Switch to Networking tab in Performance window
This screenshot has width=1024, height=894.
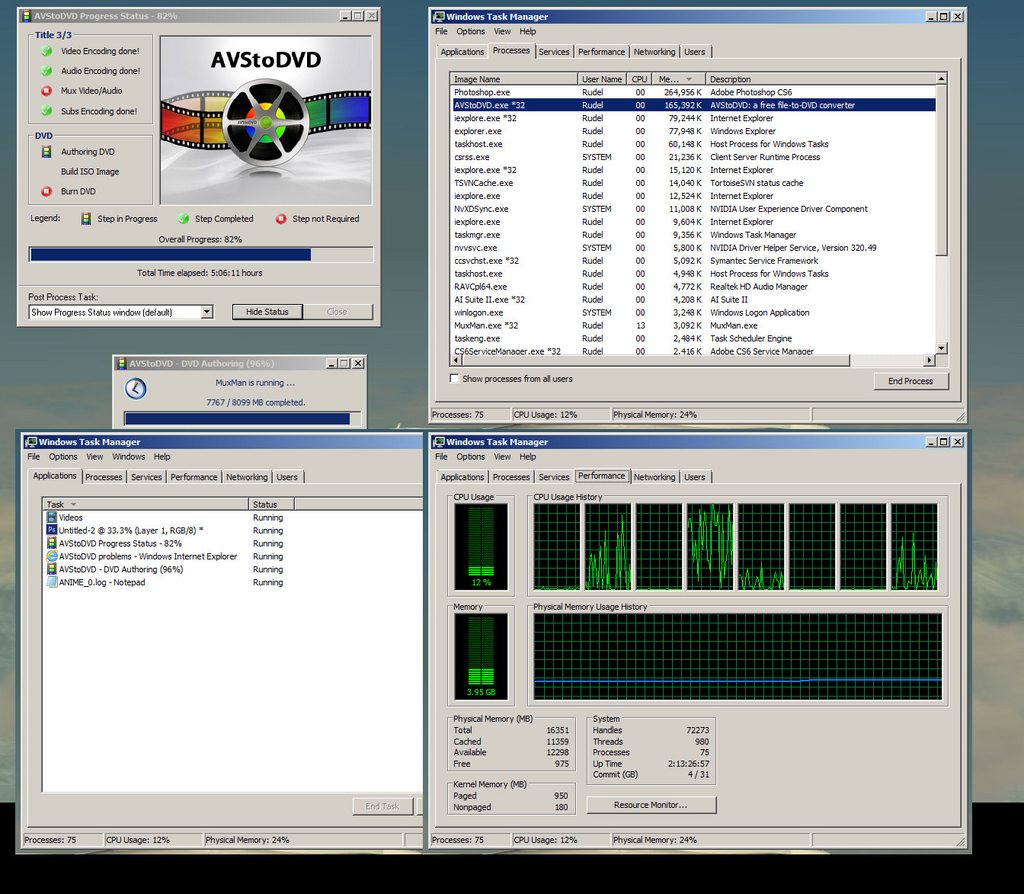654,477
